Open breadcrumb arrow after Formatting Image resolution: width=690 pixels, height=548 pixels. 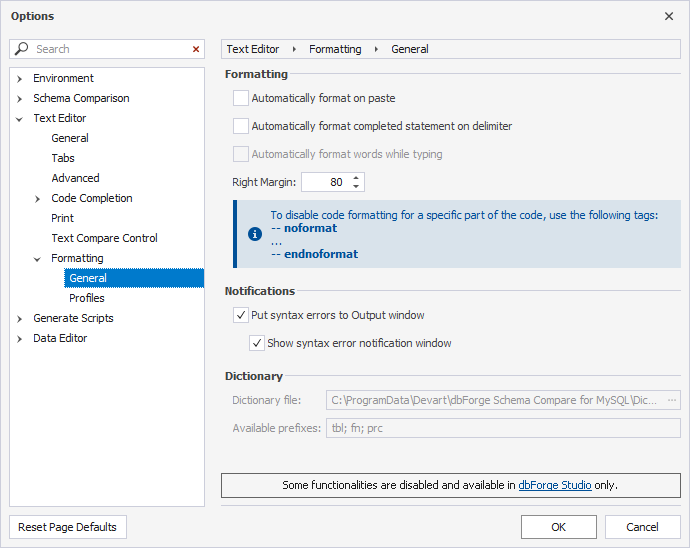pyautogui.click(x=376, y=49)
